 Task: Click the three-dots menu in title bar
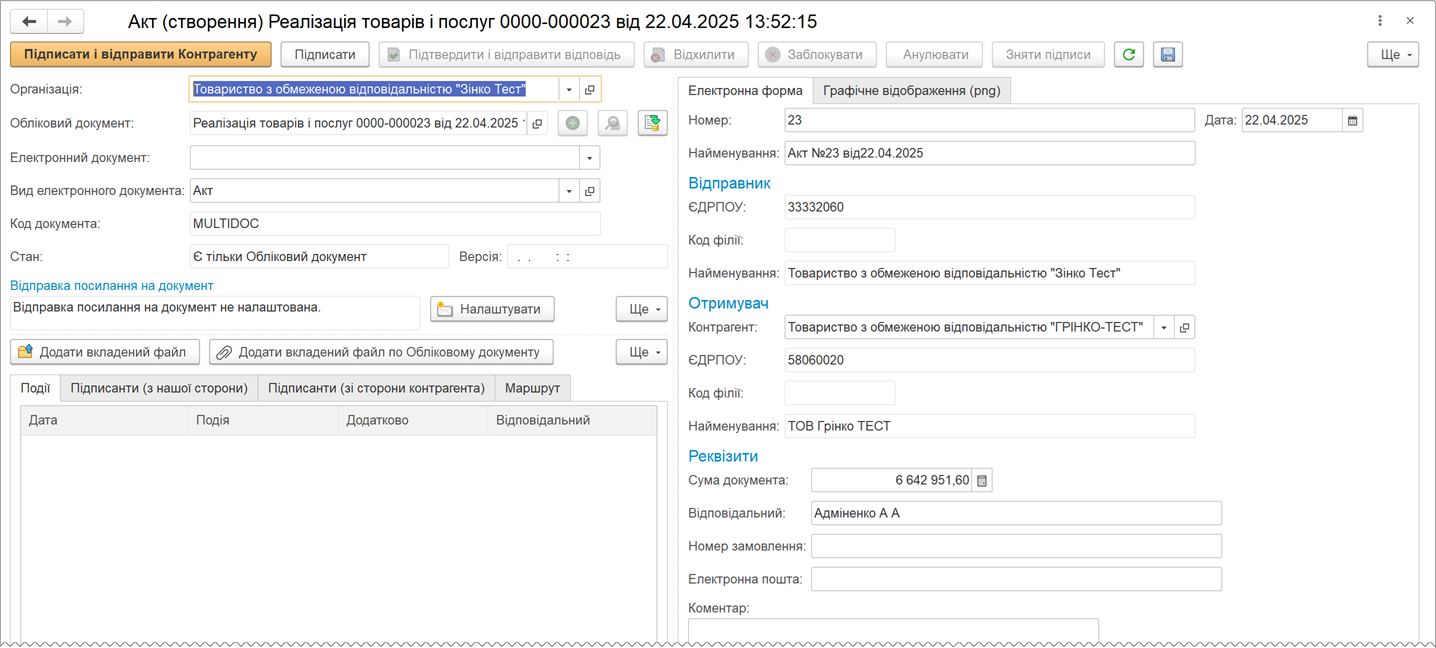point(1381,21)
